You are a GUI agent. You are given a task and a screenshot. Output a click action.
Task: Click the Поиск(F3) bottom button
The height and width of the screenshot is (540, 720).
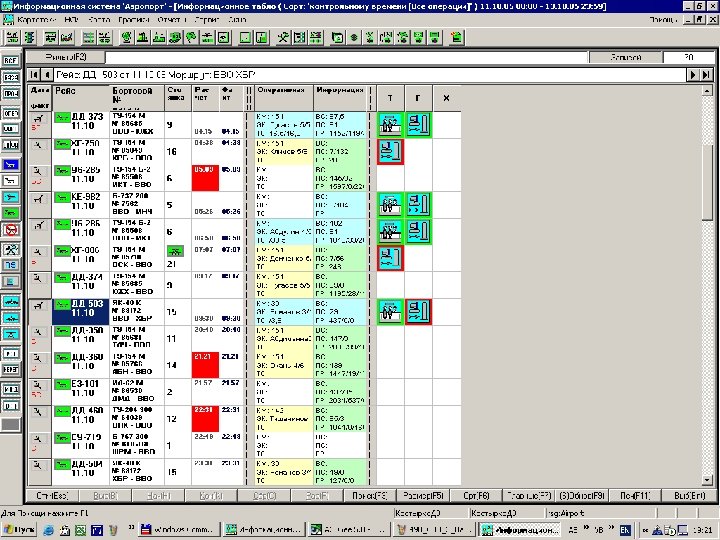tap(370, 495)
